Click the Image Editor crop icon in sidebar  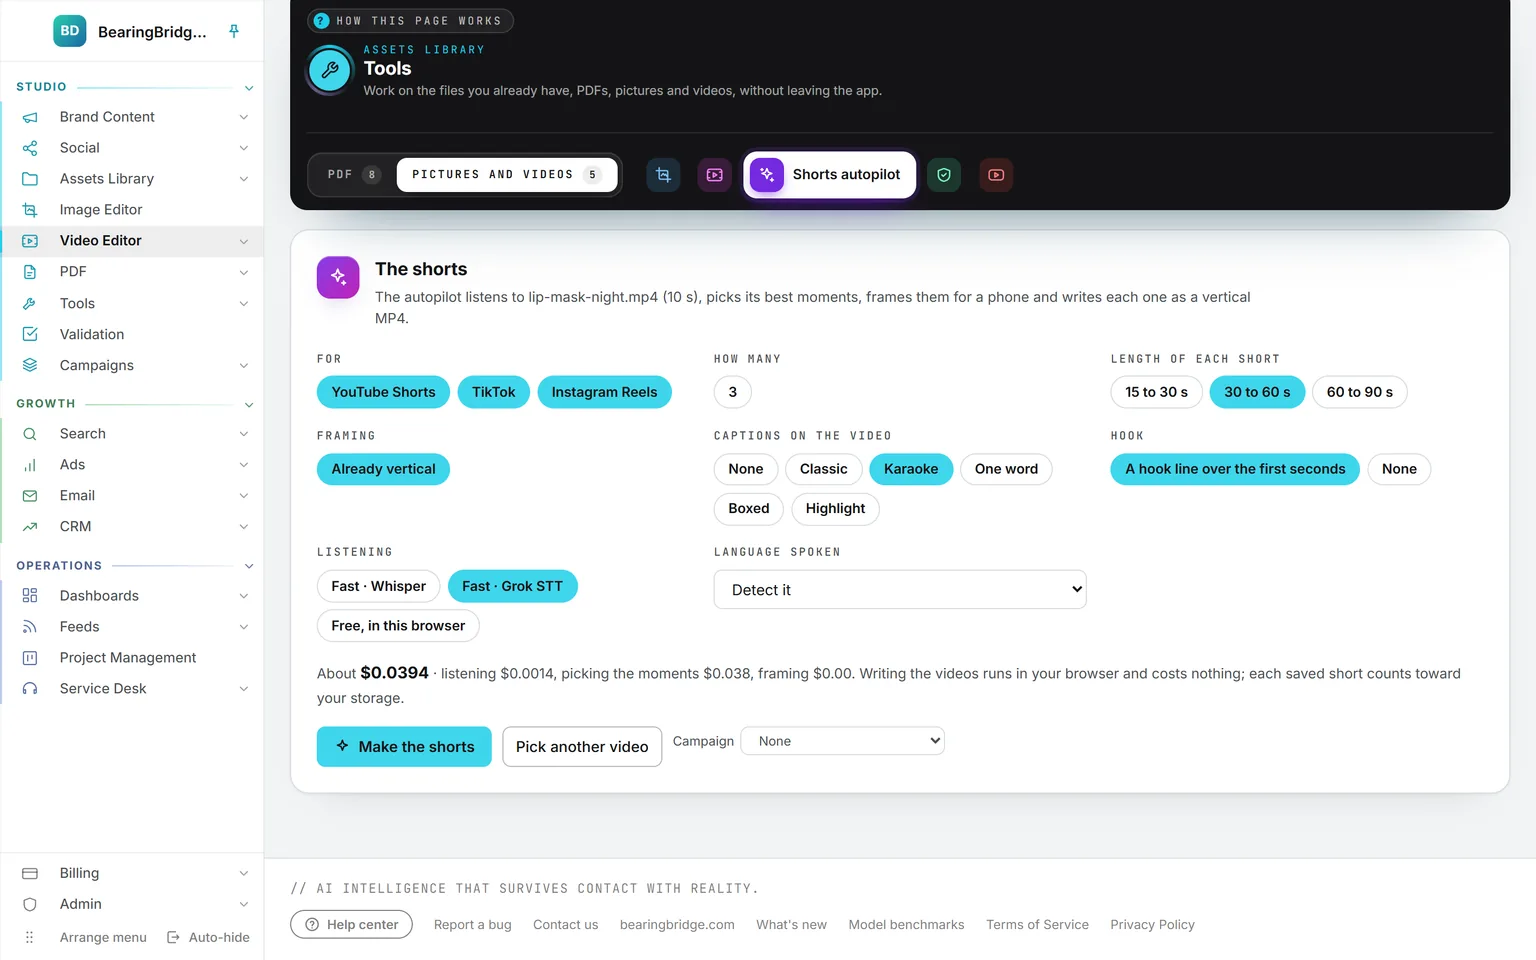30,210
